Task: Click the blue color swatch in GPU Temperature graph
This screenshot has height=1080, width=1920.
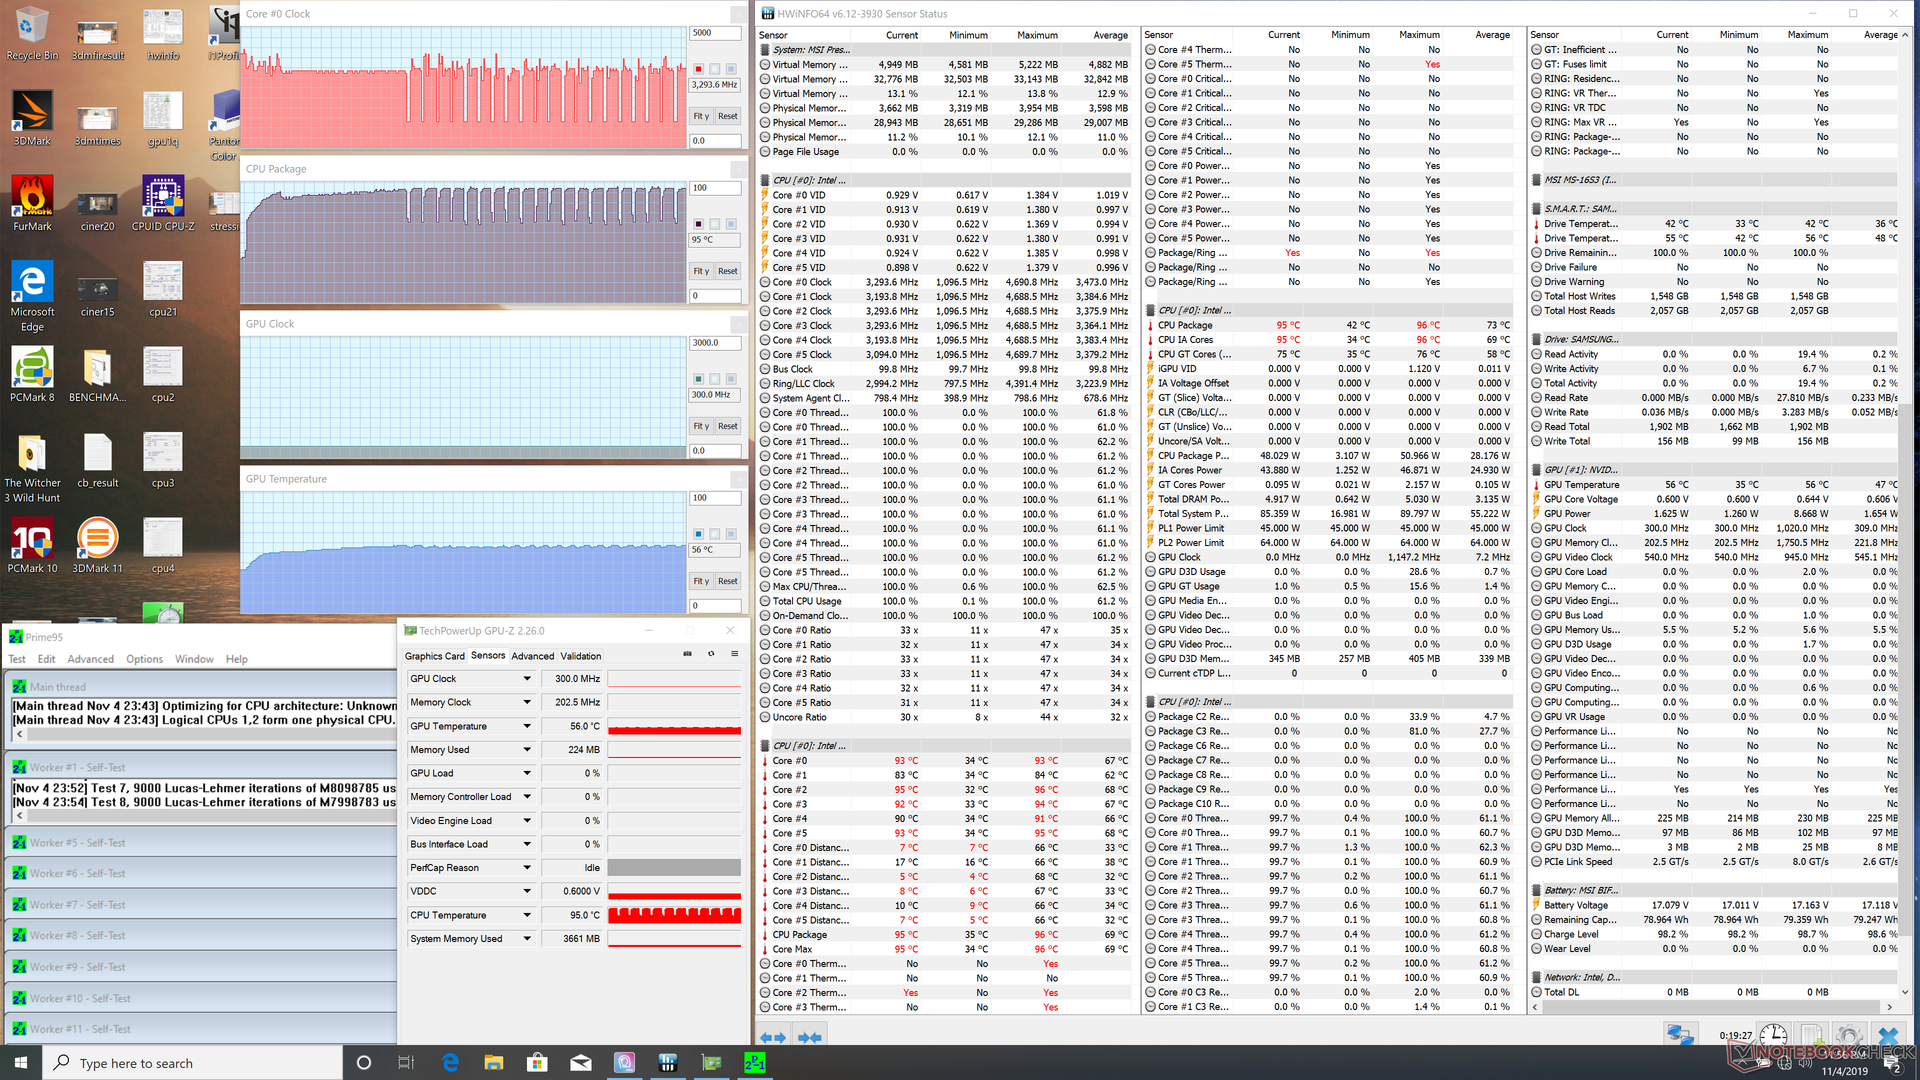Action: (x=698, y=534)
